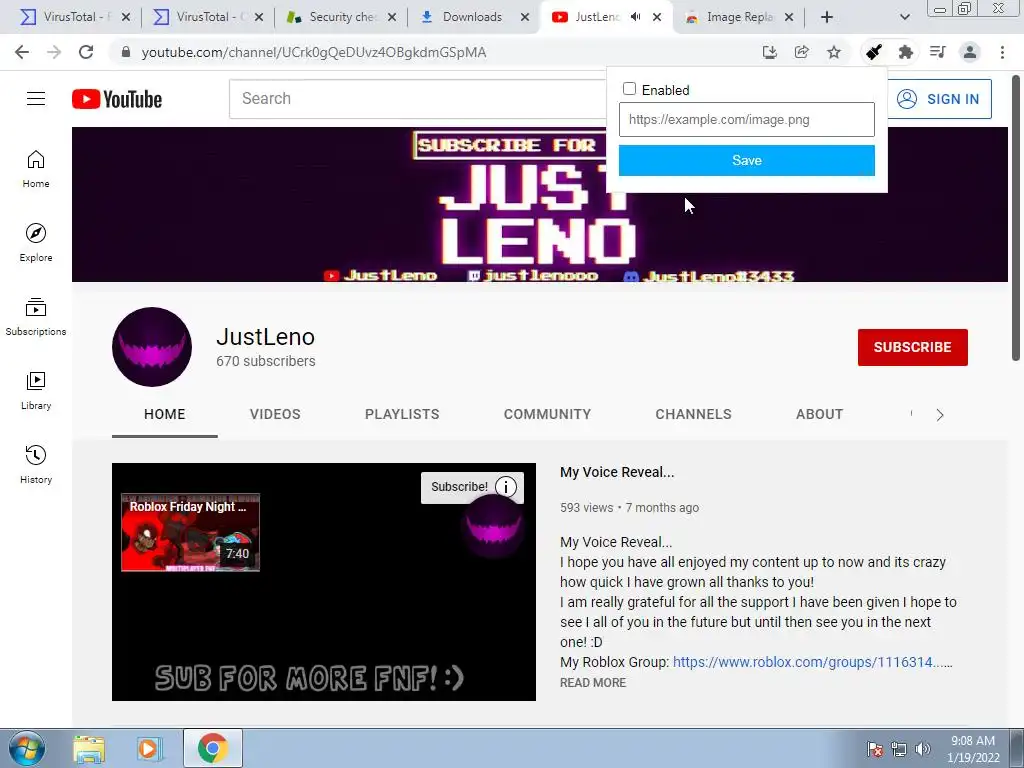Bookmark this page with the star
This screenshot has width=1024, height=768.
834,52
